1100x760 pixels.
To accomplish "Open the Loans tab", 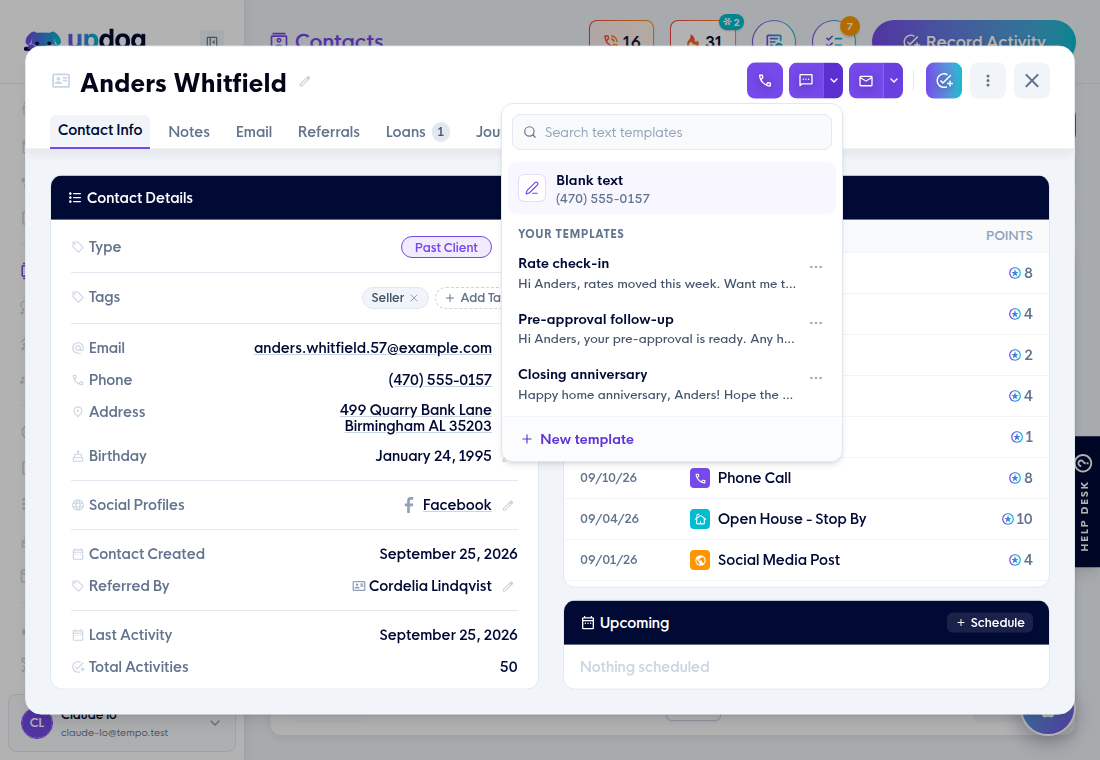I will pos(417,132).
